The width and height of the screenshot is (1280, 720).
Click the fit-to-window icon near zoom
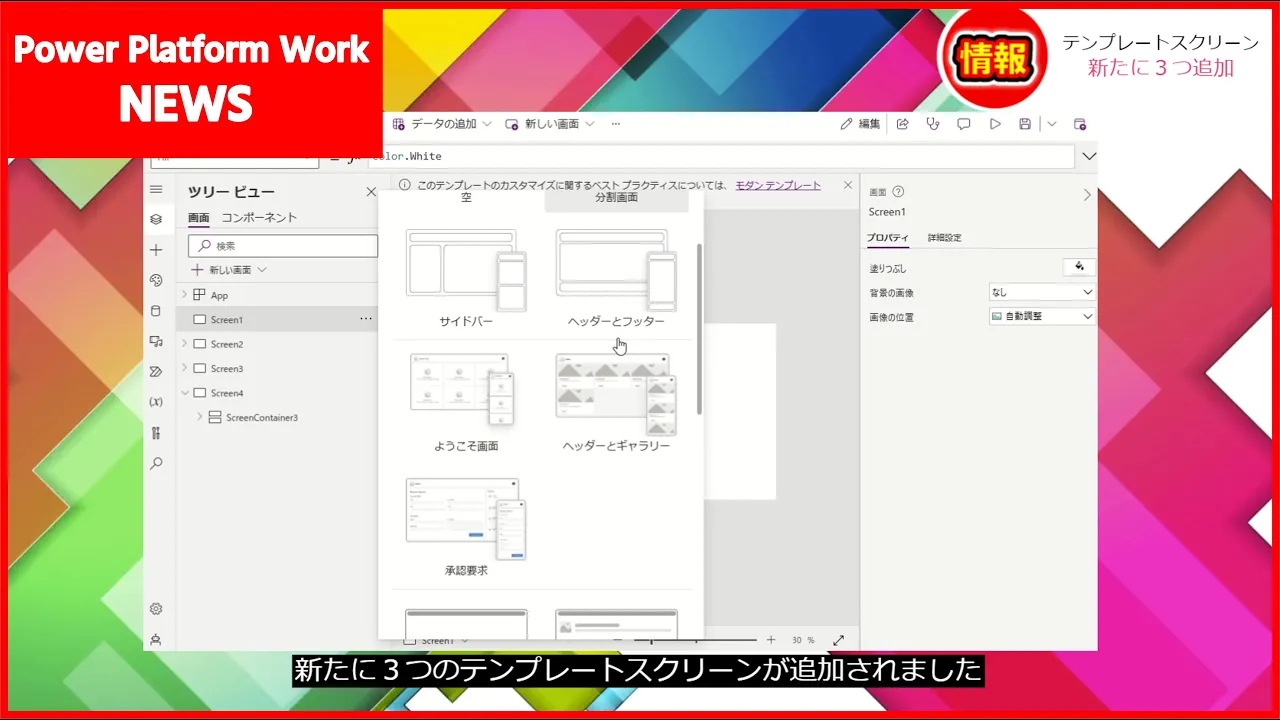[x=838, y=640]
